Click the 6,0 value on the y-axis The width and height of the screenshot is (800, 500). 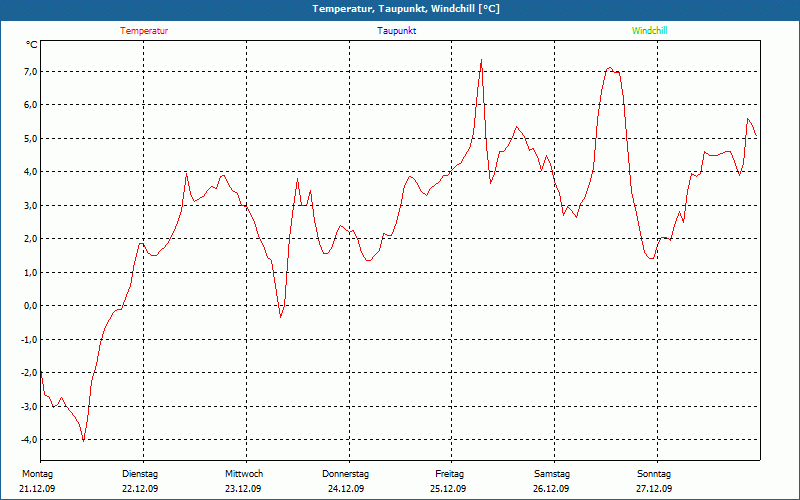[x=30, y=105]
